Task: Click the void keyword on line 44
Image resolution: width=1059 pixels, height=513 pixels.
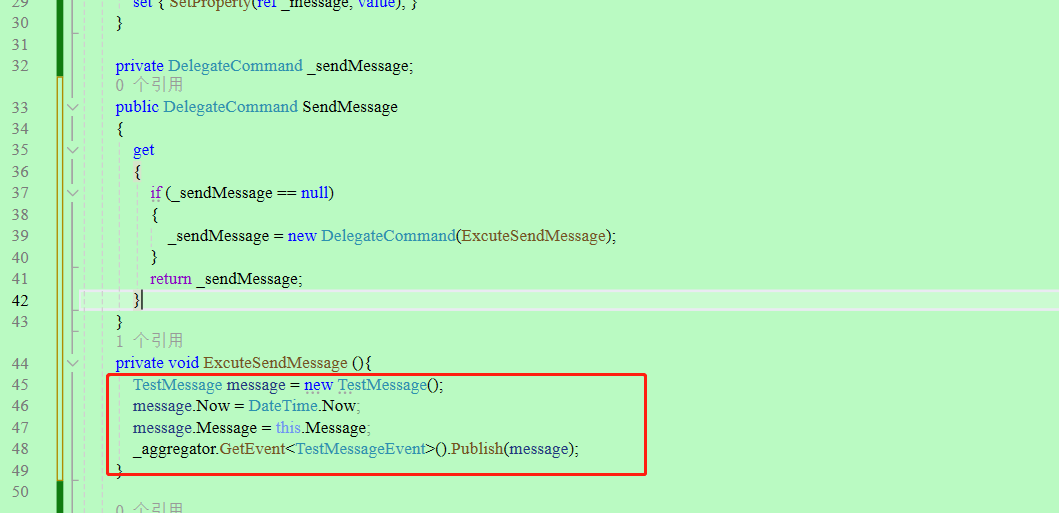Action: [184, 363]
